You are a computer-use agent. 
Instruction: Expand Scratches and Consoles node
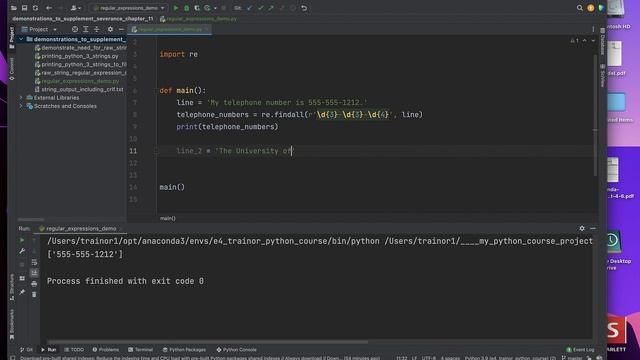tap(21, 106)
